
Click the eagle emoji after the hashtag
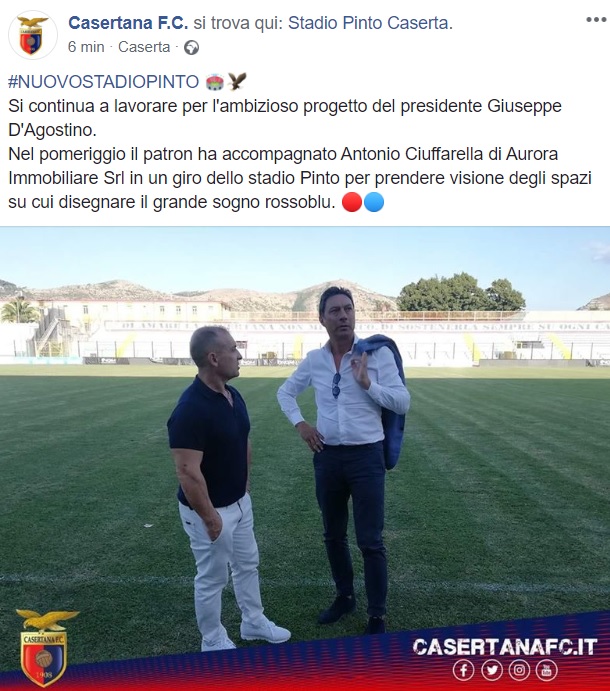tap(237, 82)
